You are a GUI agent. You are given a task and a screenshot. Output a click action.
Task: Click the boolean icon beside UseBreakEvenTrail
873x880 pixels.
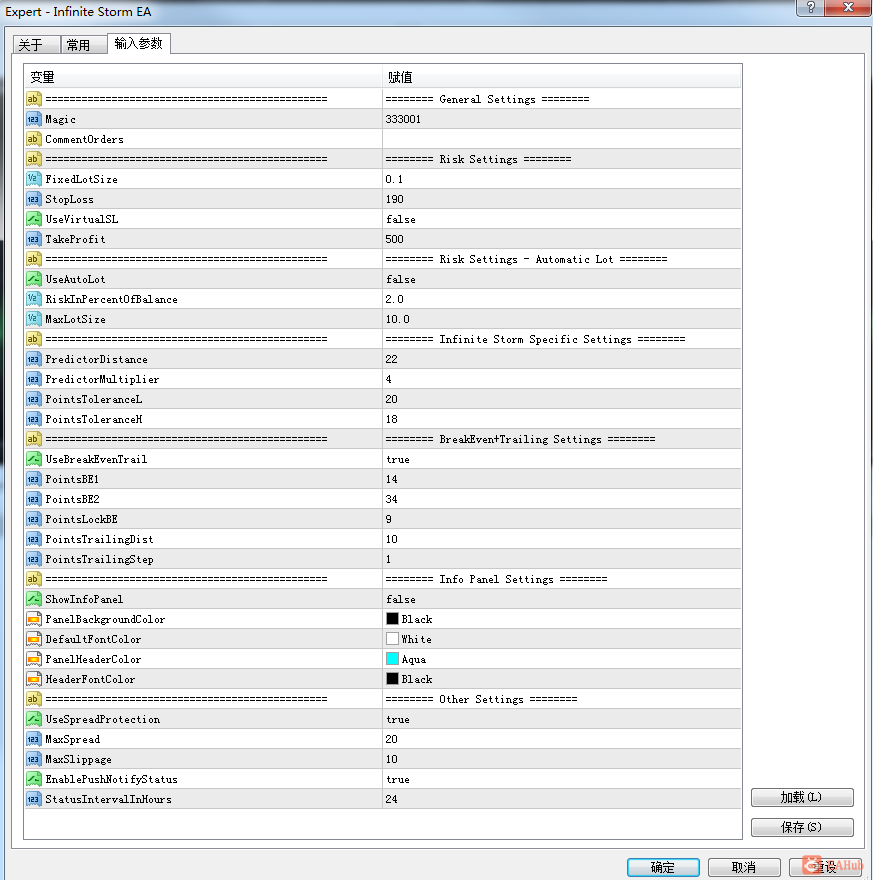pyautogui.click(x=34, y=459)
